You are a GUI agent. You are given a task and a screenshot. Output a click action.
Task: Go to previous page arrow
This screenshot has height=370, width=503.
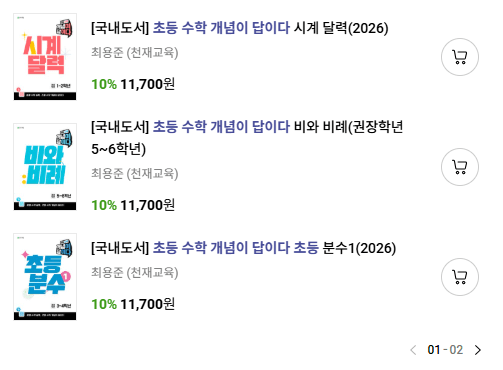point(413,350)
